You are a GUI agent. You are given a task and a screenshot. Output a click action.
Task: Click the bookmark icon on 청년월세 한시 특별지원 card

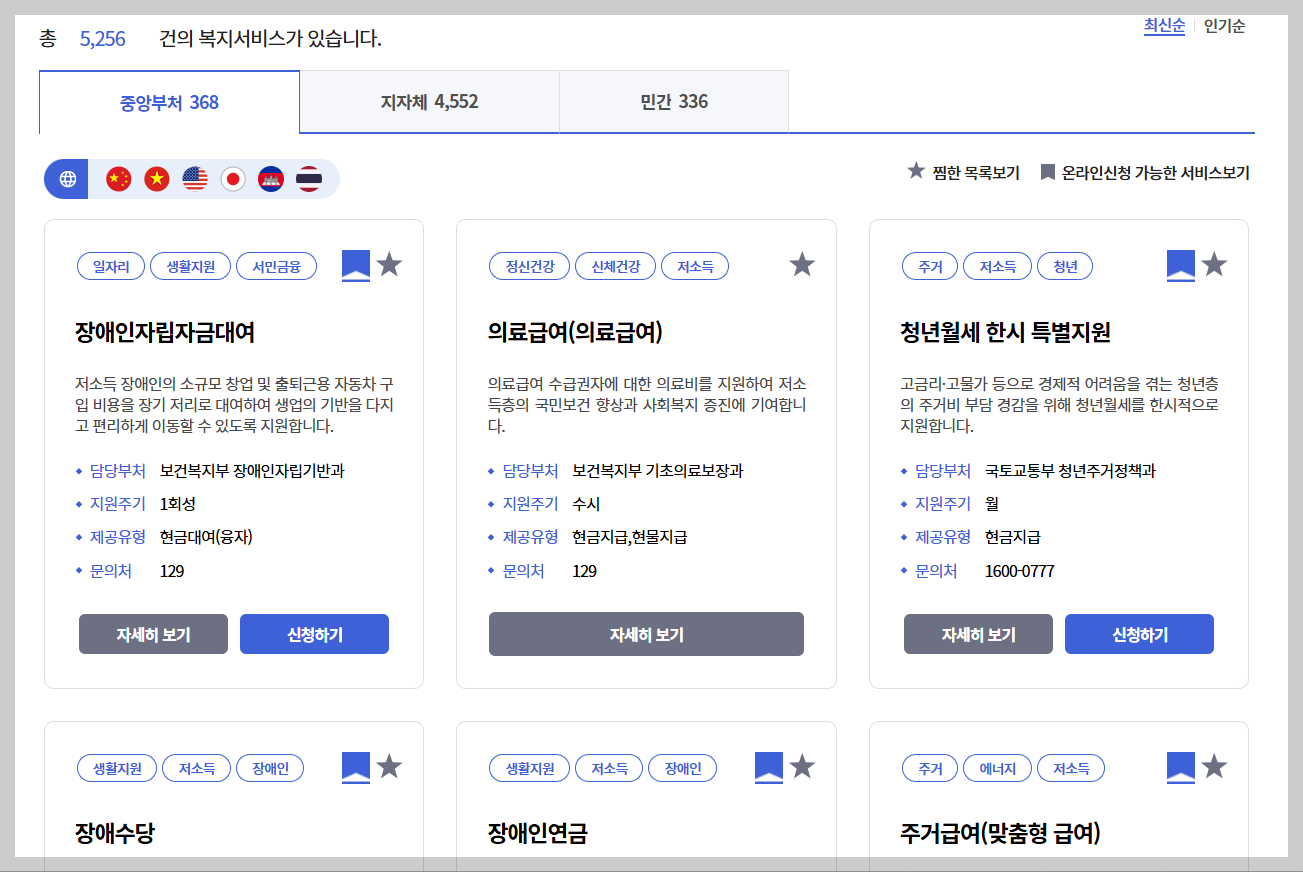point(1181,266)
